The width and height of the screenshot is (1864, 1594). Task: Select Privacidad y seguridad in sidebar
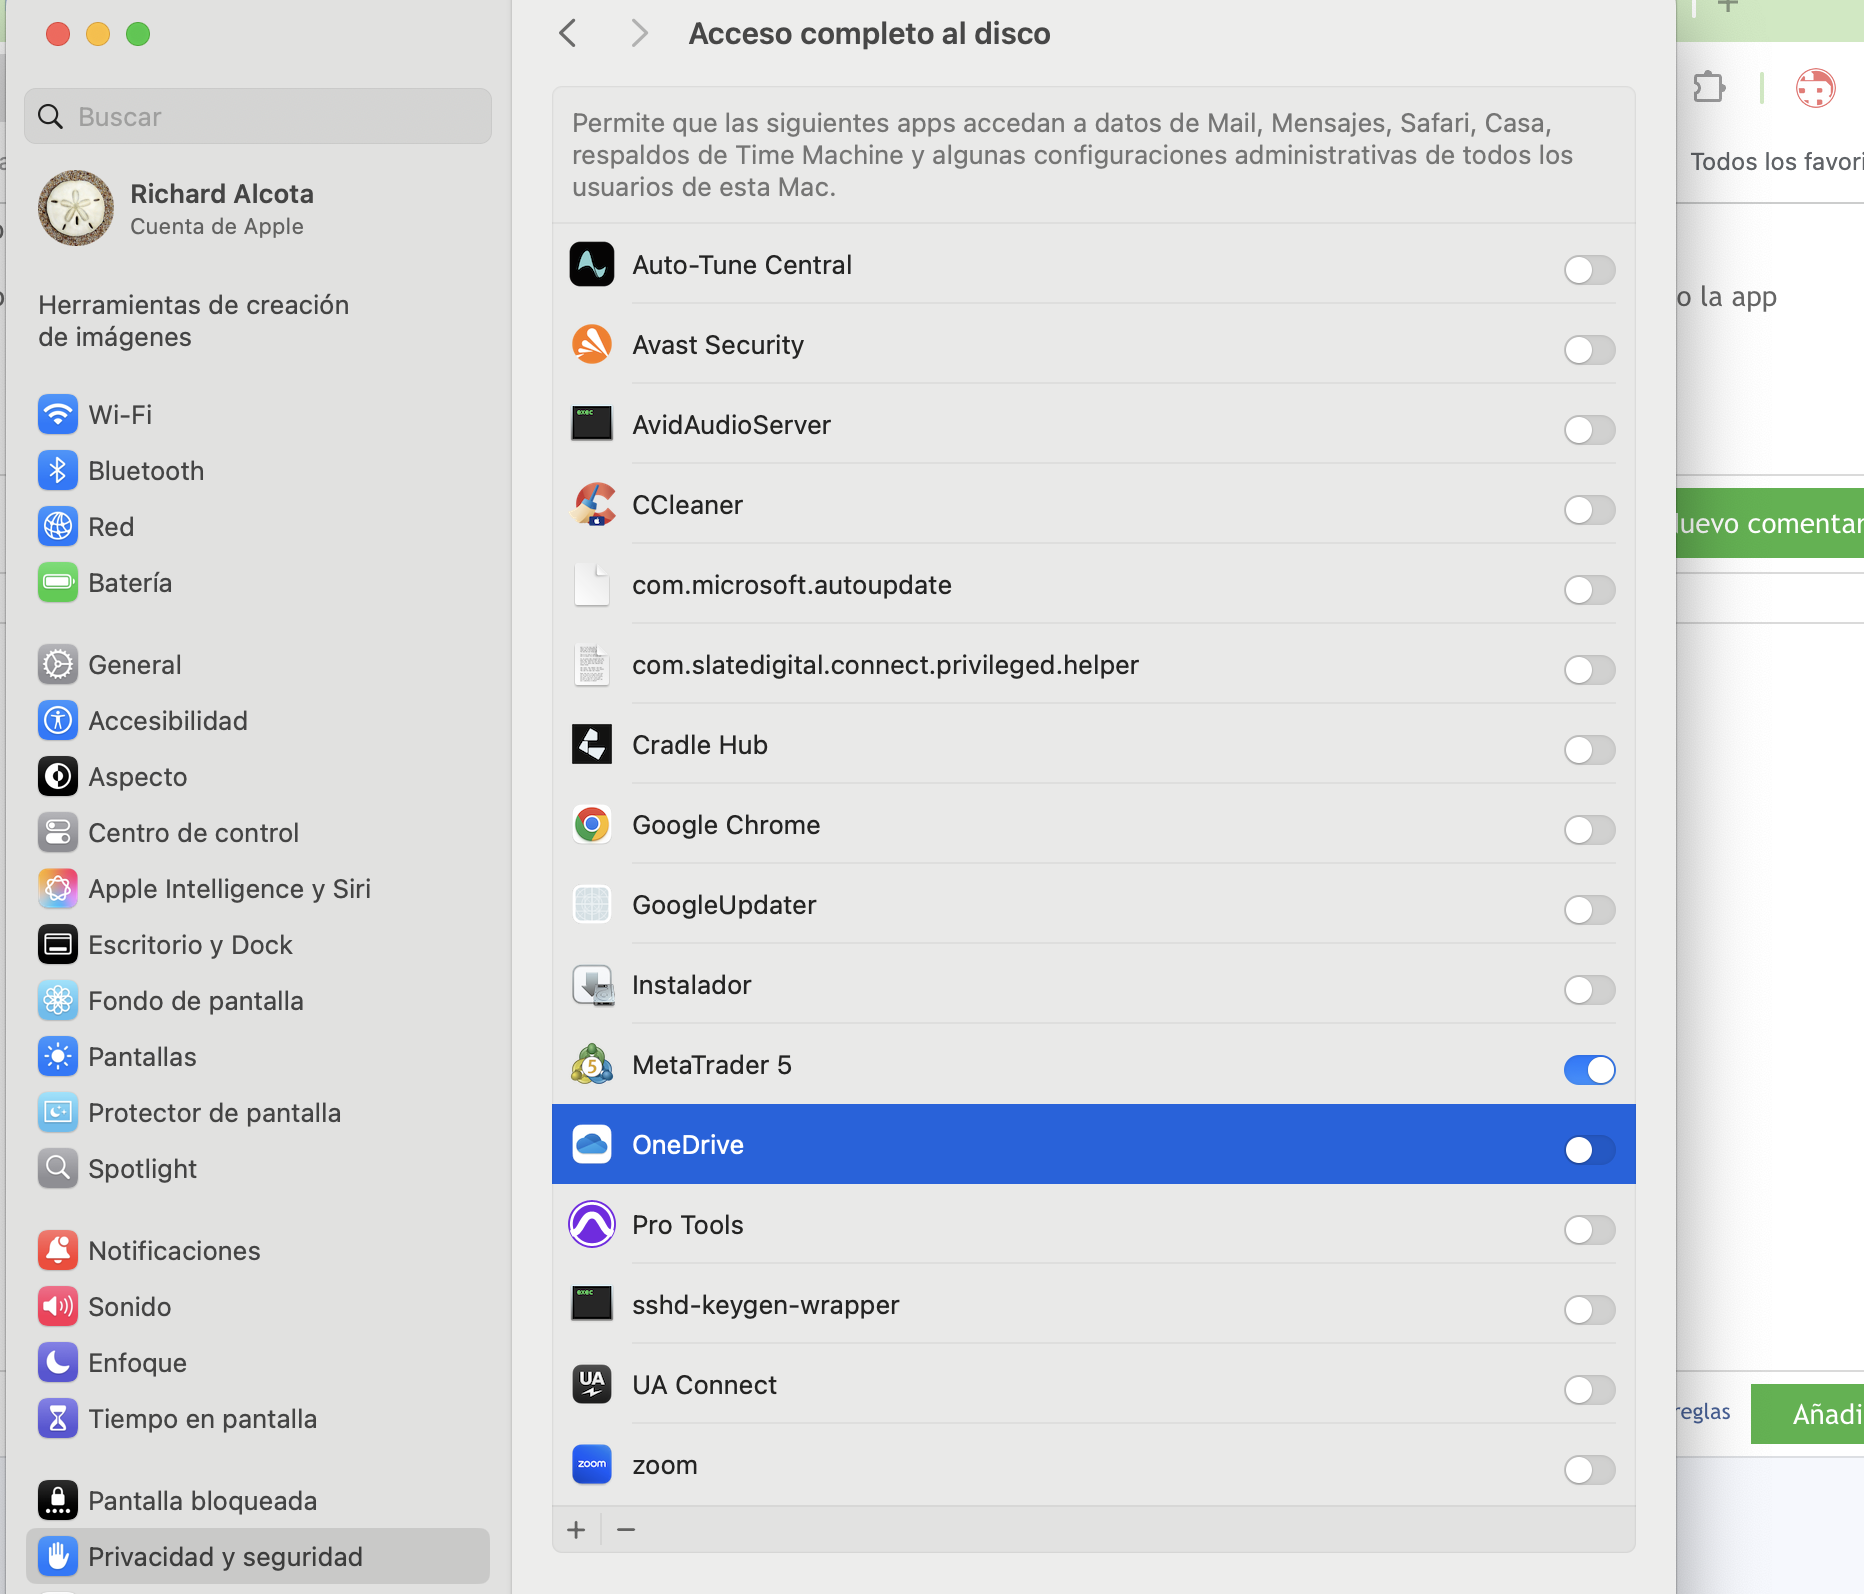pyautogui.click(x=258, y=1557)
